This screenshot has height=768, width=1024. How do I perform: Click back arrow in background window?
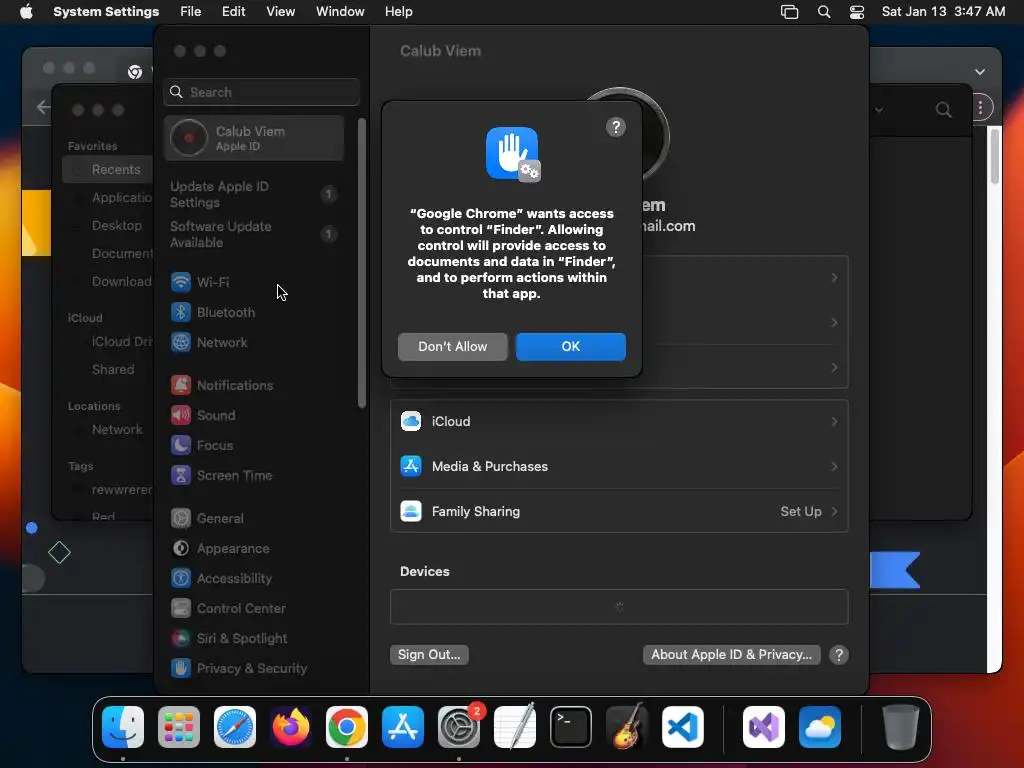pyautogui.click(x=43, y=107)
